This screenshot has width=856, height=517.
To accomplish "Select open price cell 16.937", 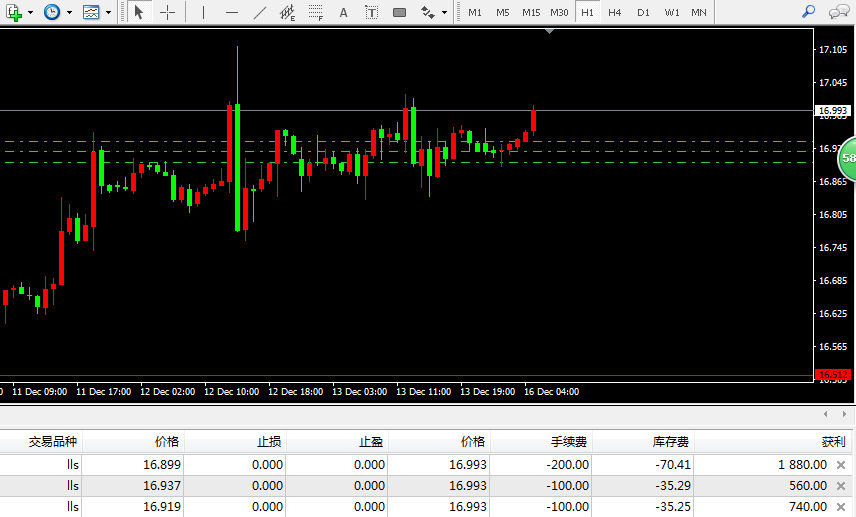I will pos(162,485).
